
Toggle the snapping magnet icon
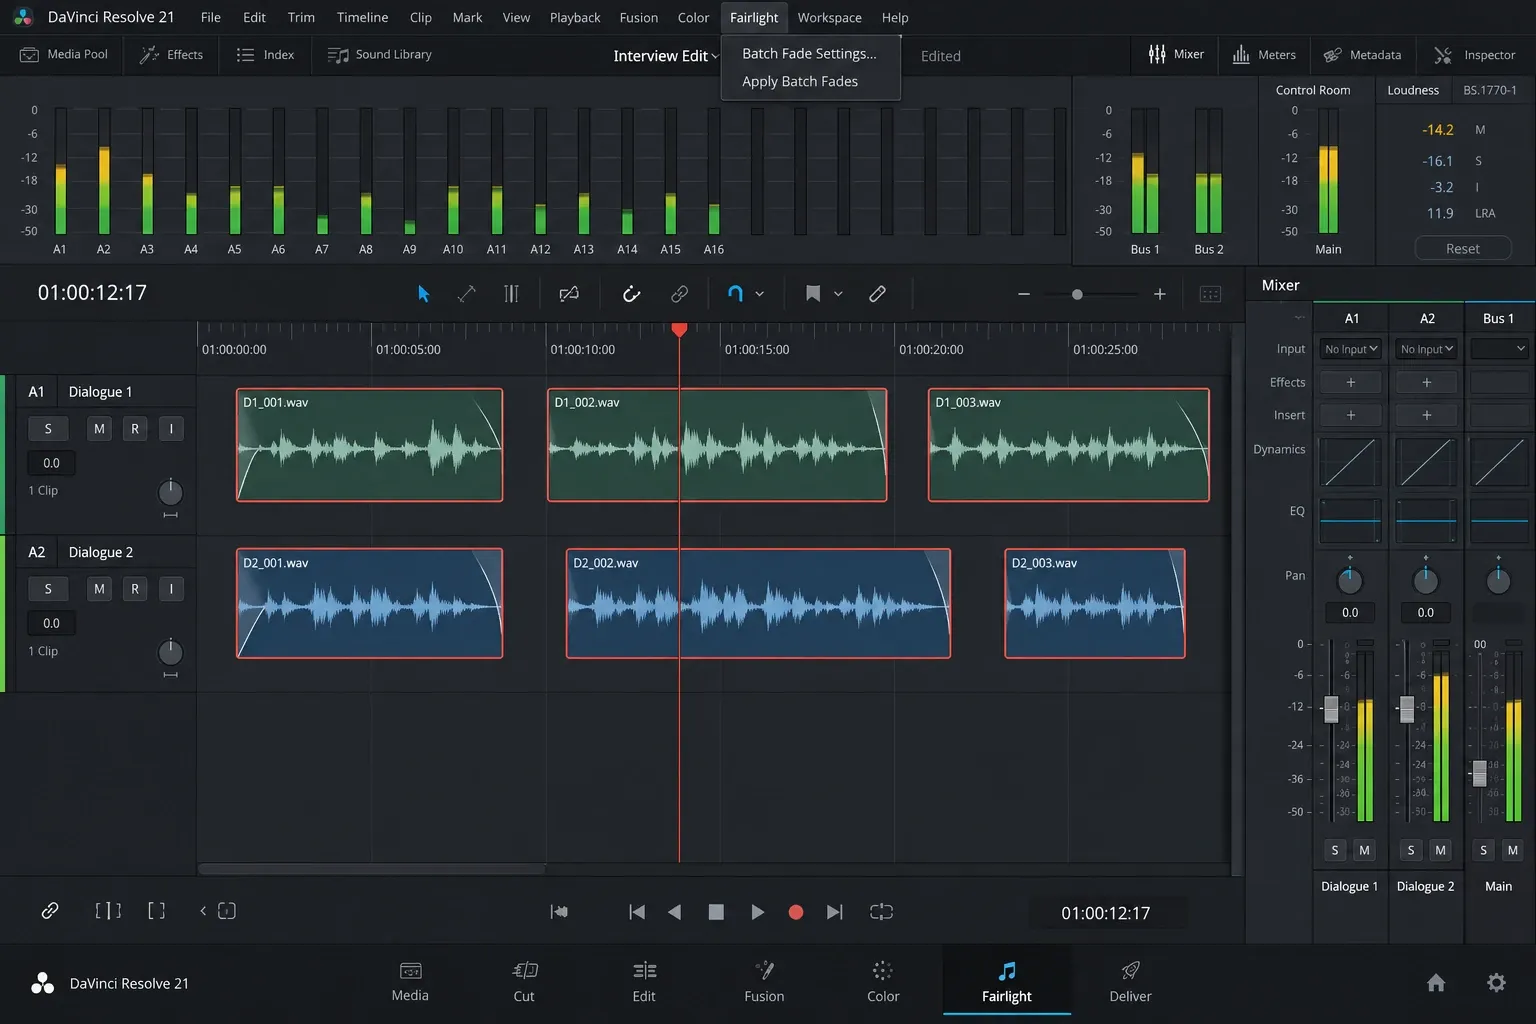pyautogui.click(x=631, y=294)
